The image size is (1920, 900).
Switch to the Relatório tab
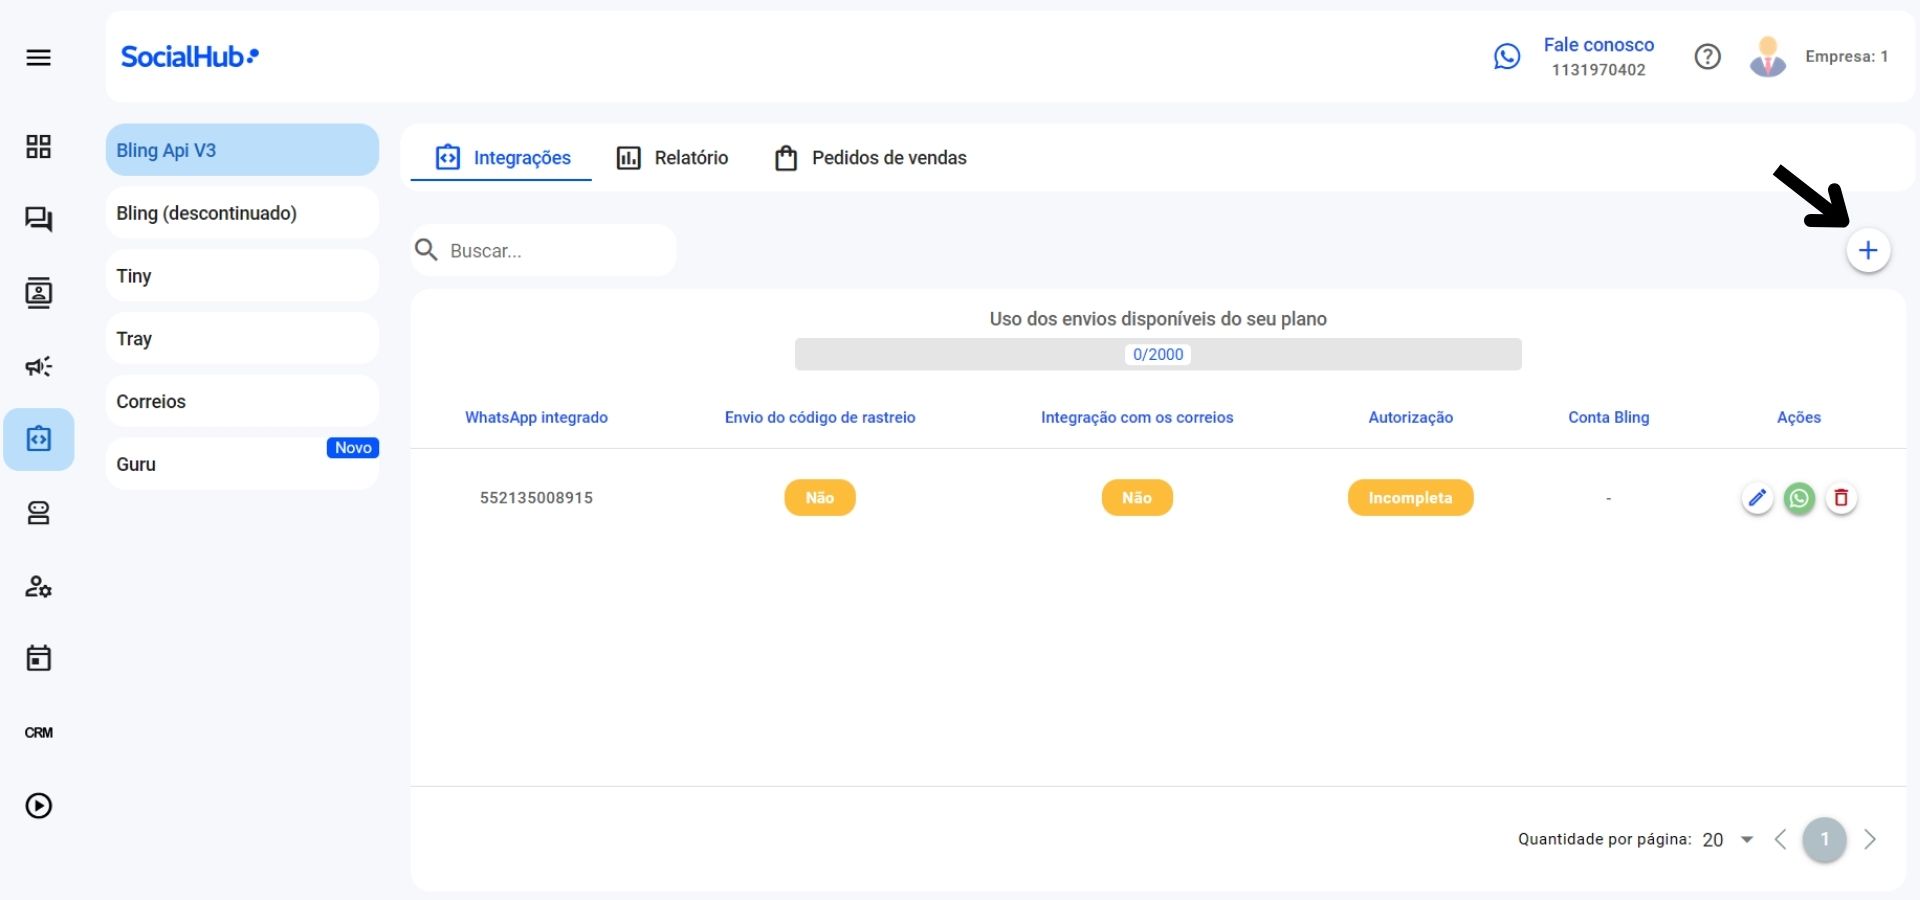coord(671,157)
